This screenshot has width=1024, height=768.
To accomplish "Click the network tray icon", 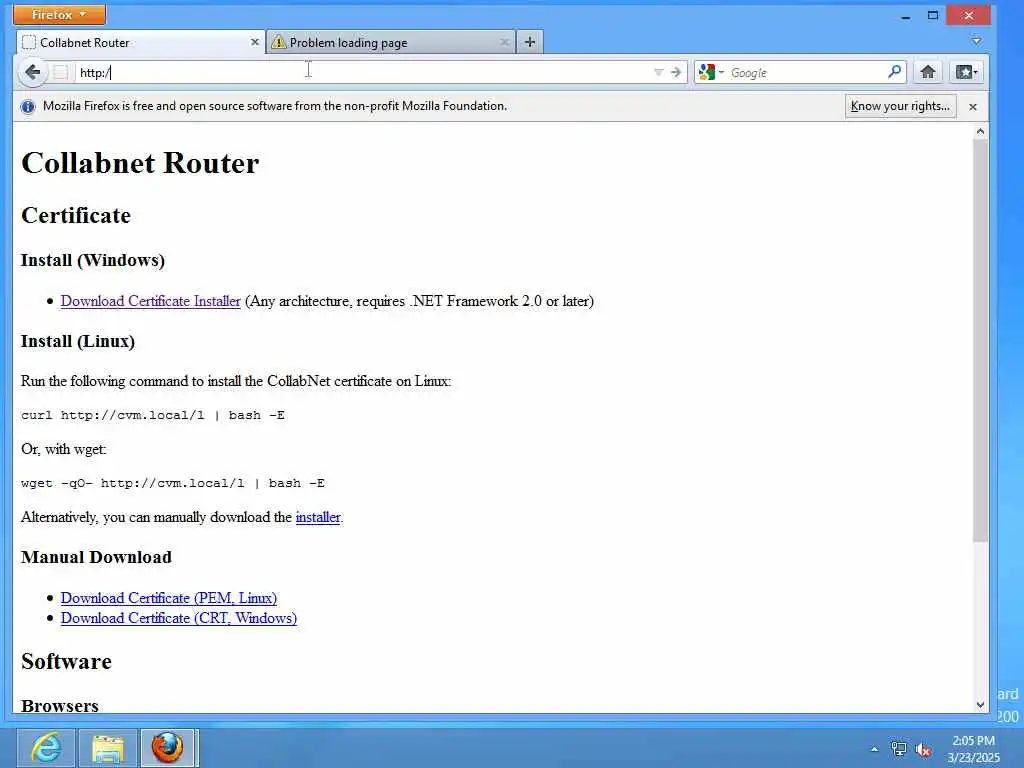I will pos(899,750).
